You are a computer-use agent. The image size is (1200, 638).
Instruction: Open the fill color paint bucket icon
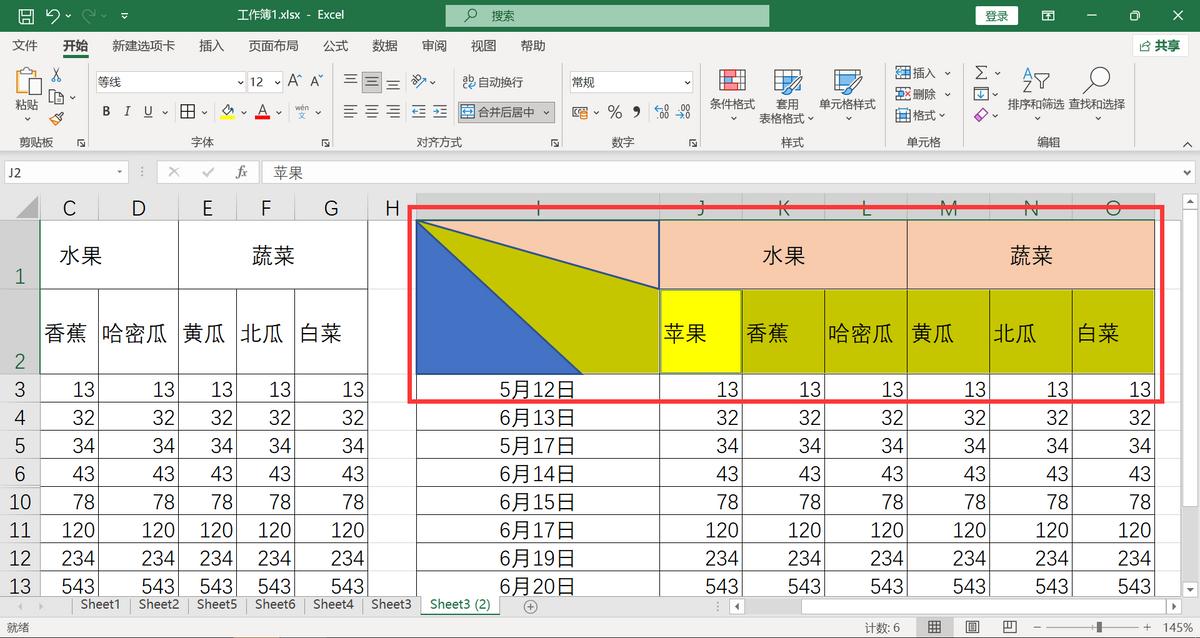226,110
